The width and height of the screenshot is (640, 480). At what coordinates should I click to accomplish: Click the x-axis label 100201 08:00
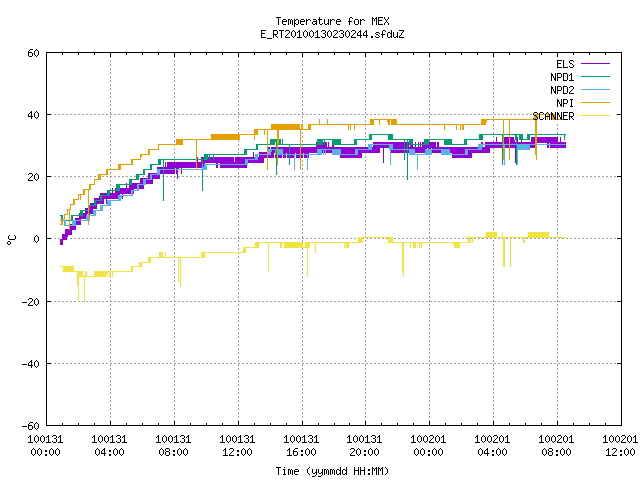pos(556,446)
